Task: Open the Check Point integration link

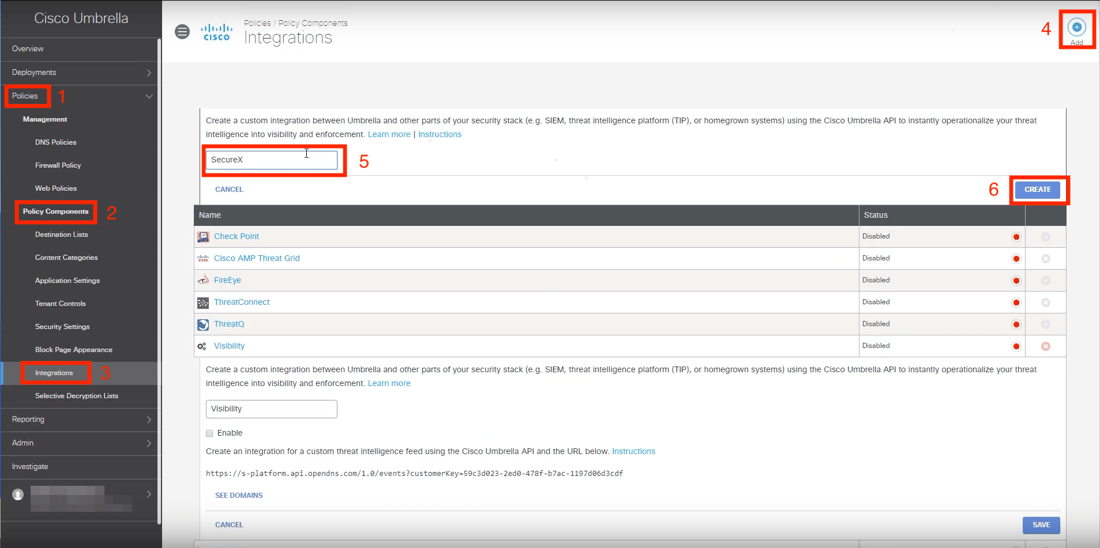Action: (236, 236)
